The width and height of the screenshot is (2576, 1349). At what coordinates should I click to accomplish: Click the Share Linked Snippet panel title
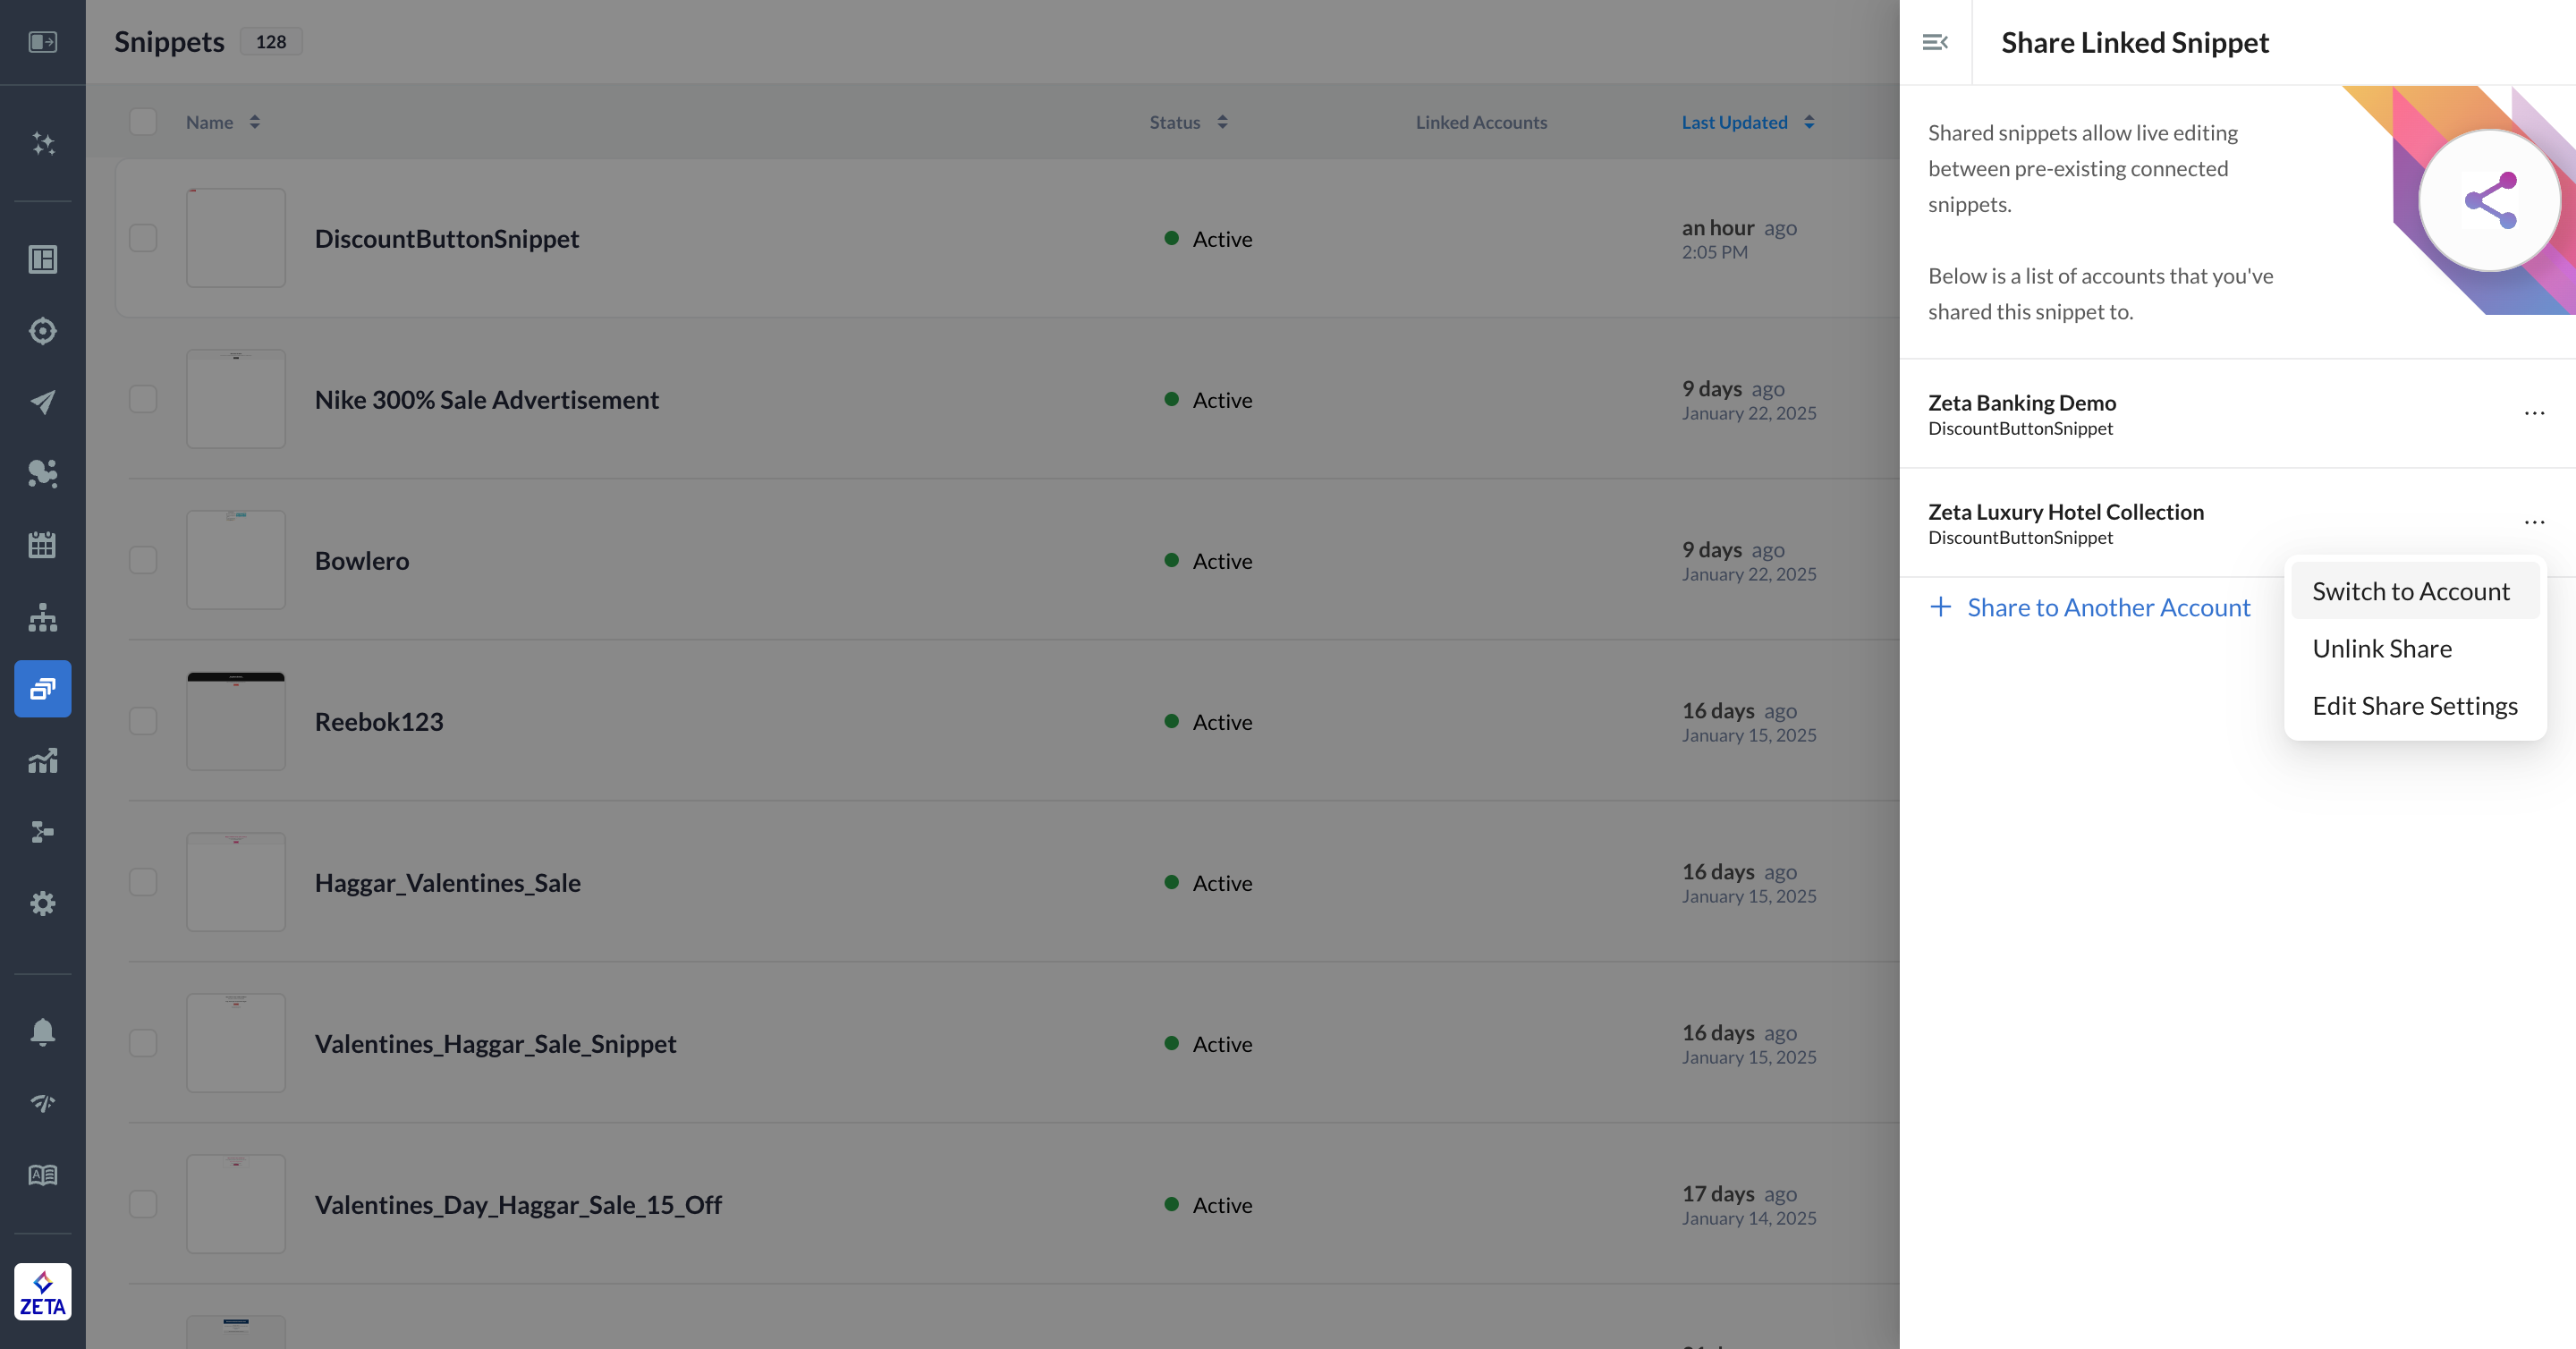(2135, 42)
